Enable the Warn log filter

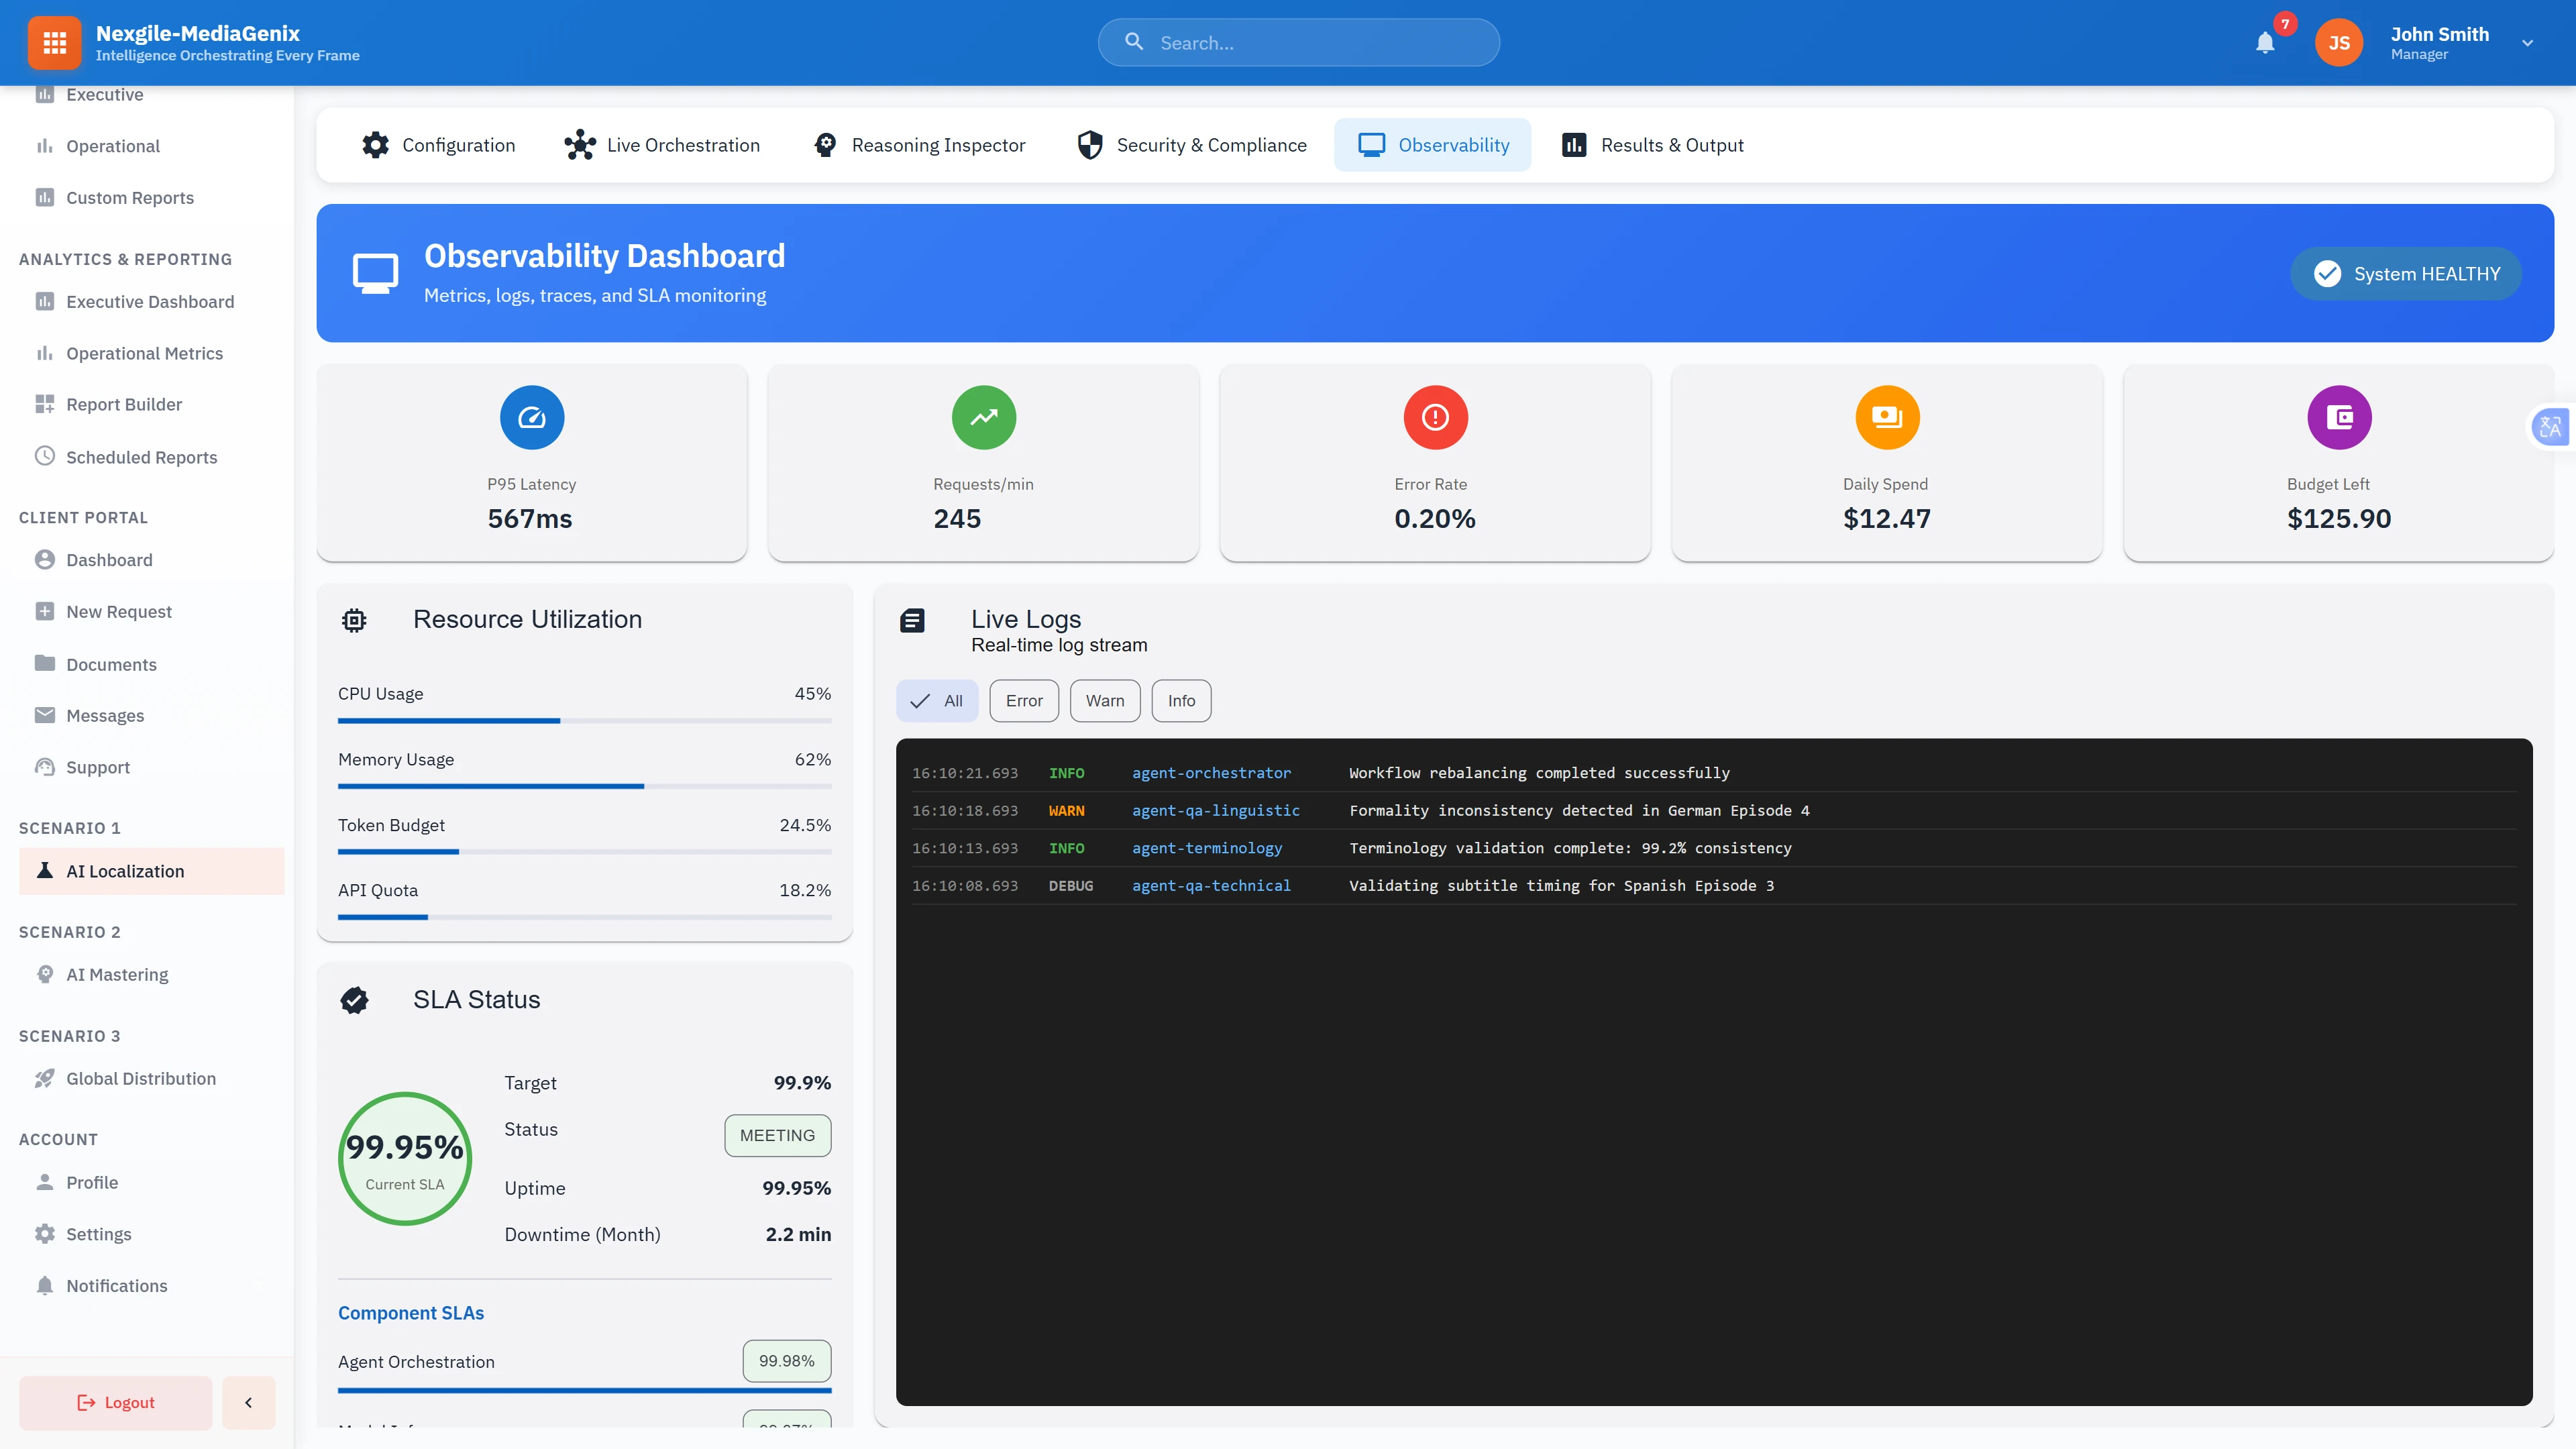point(1104,700)
